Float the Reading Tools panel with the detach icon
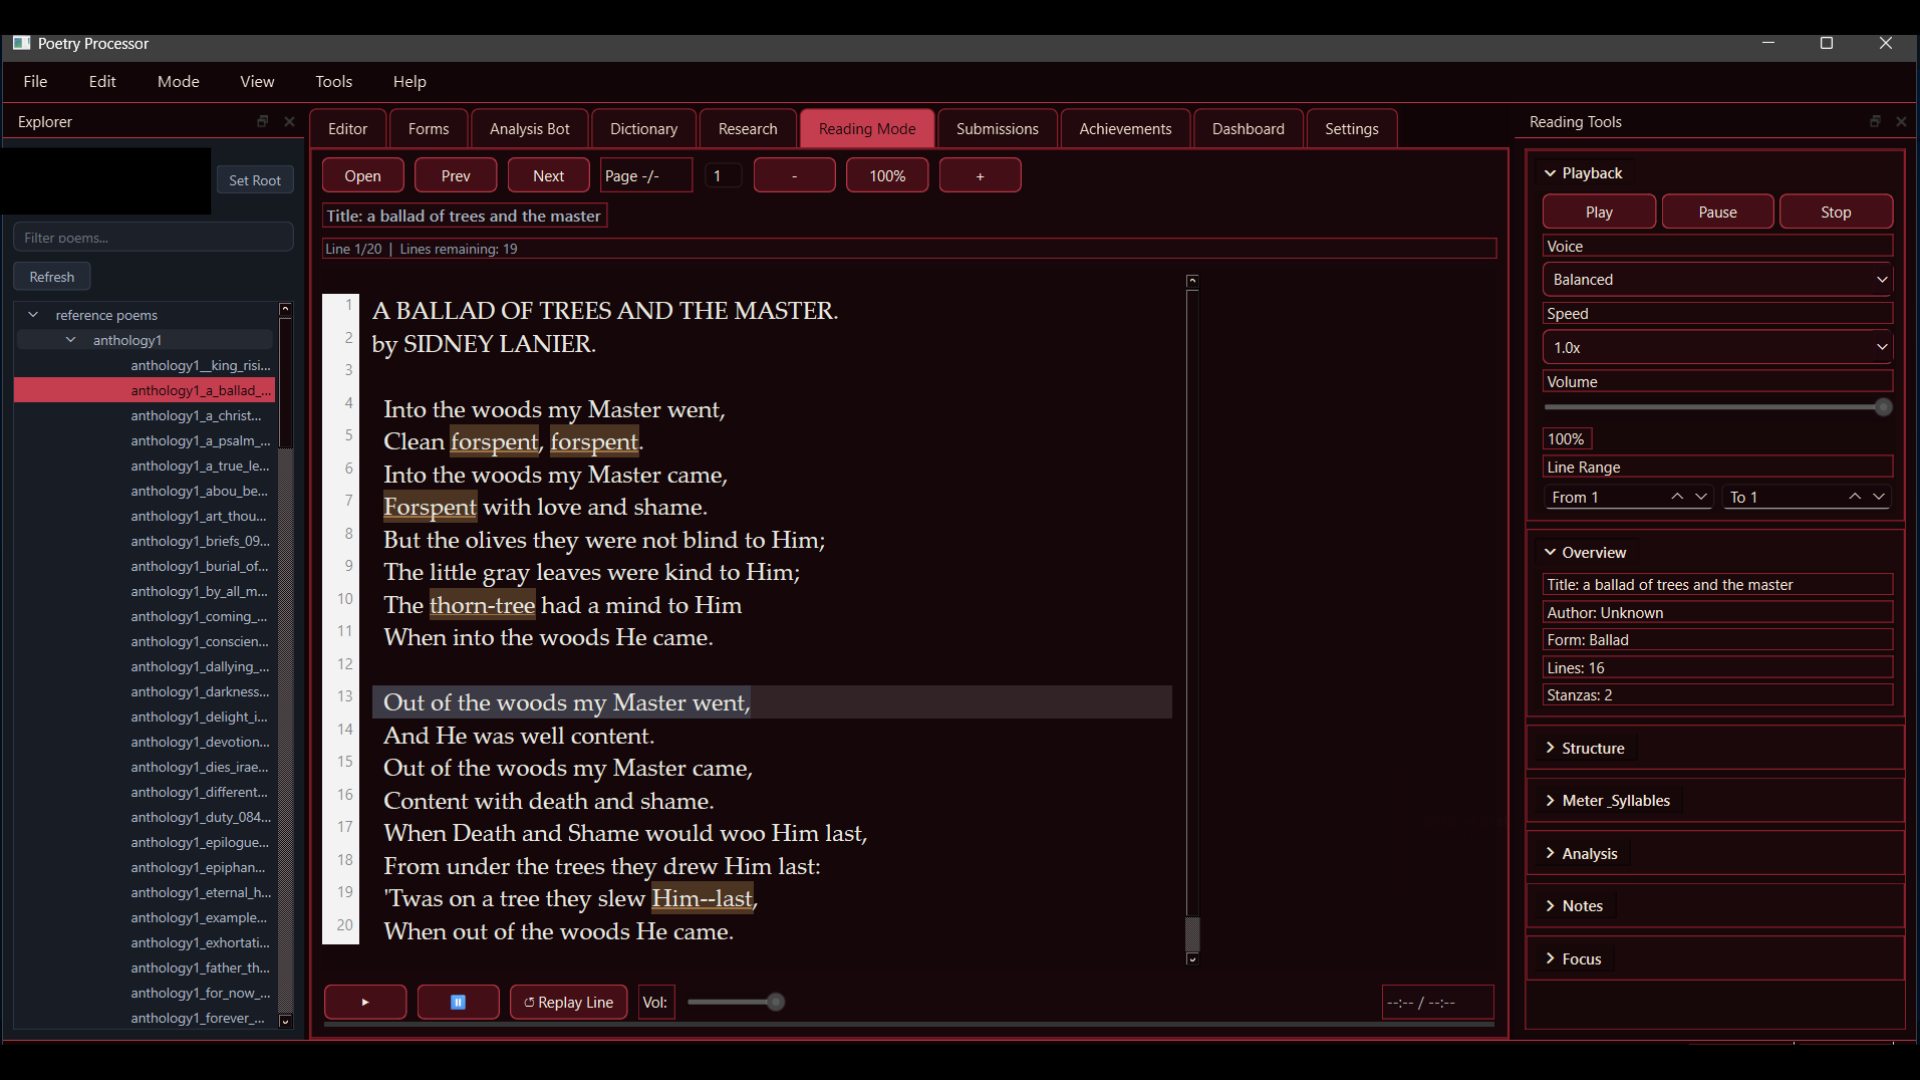The image size is (1920, 1080). pos(1875,121)
